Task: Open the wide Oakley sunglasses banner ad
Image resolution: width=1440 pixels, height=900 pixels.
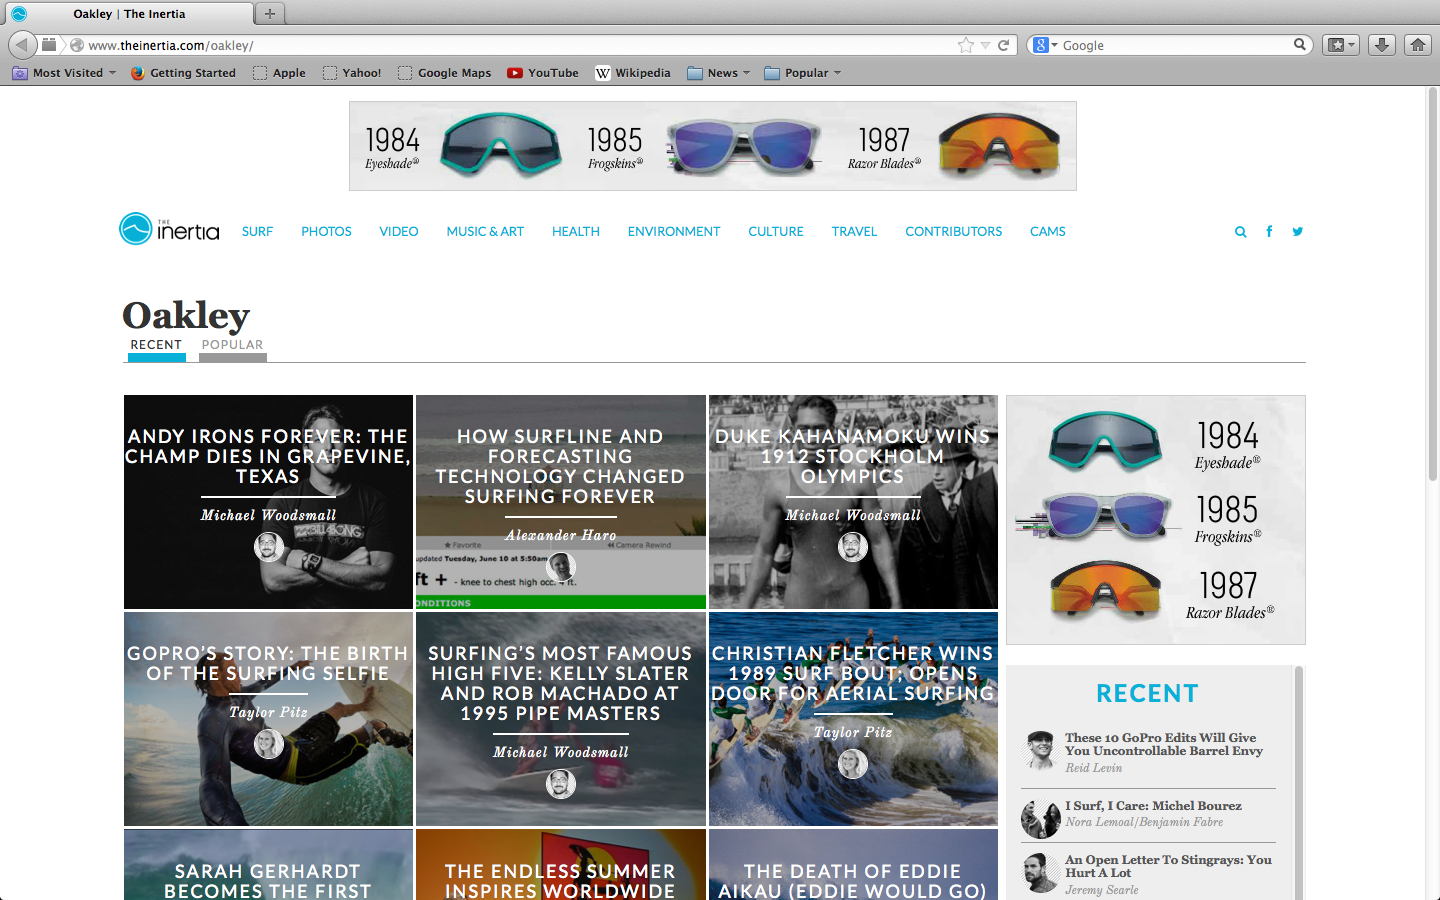Action: pyautogui.click(x=713, y=146)
